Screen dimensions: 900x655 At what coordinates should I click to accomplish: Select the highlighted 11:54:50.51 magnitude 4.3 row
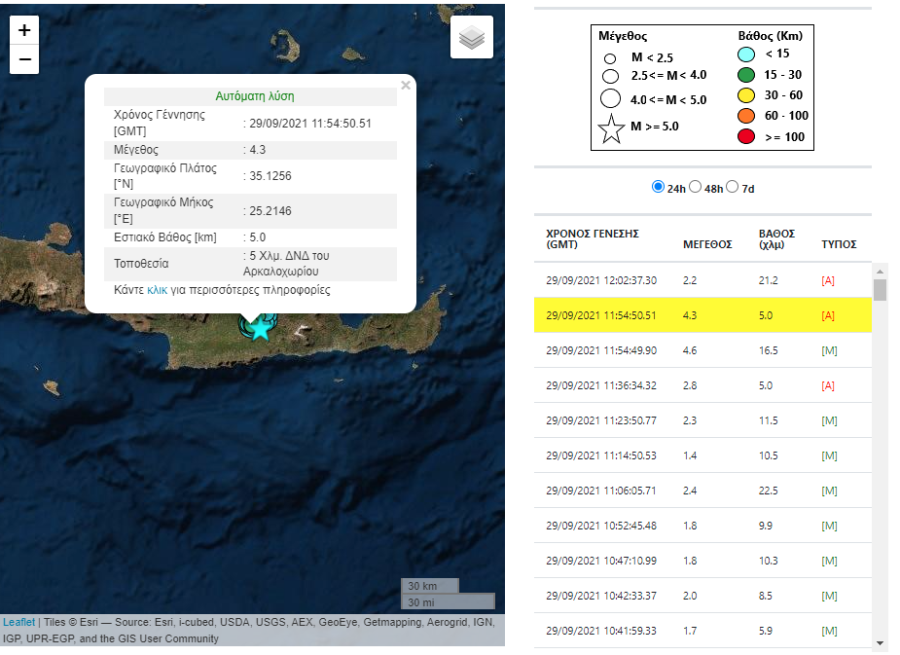(703, 315)
